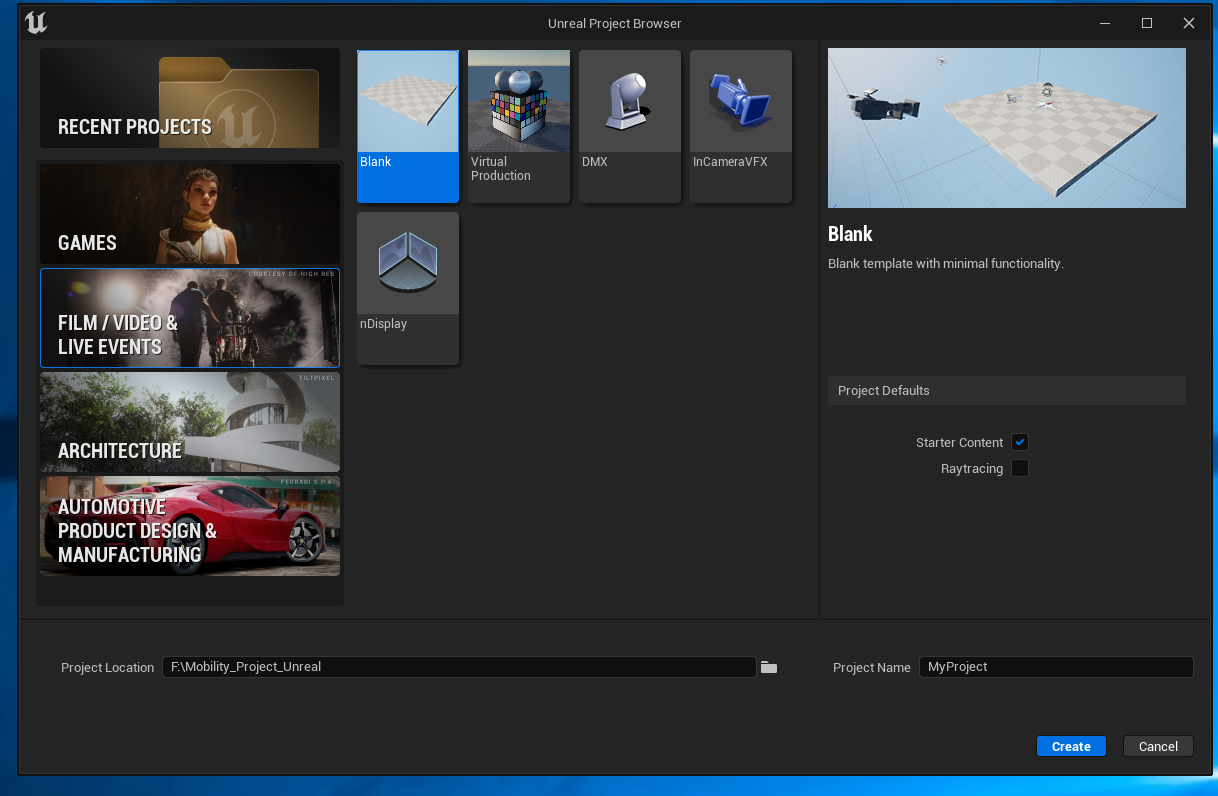Click the Cancel button
This screenshot has height=796, width=1218.
[1158, 746]
